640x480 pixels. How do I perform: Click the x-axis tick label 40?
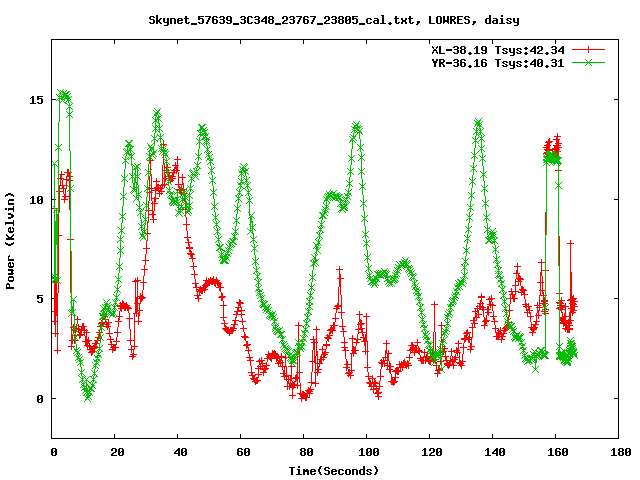coord(180,452)
